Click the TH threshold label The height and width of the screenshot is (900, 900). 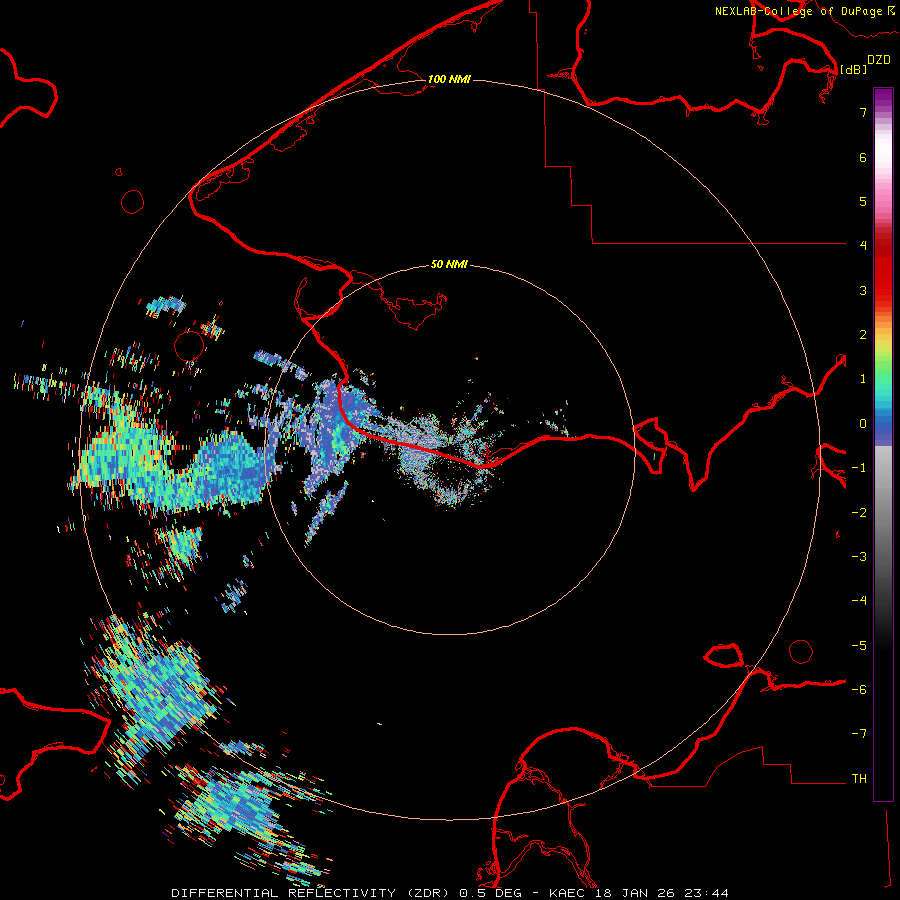(859, 779)
